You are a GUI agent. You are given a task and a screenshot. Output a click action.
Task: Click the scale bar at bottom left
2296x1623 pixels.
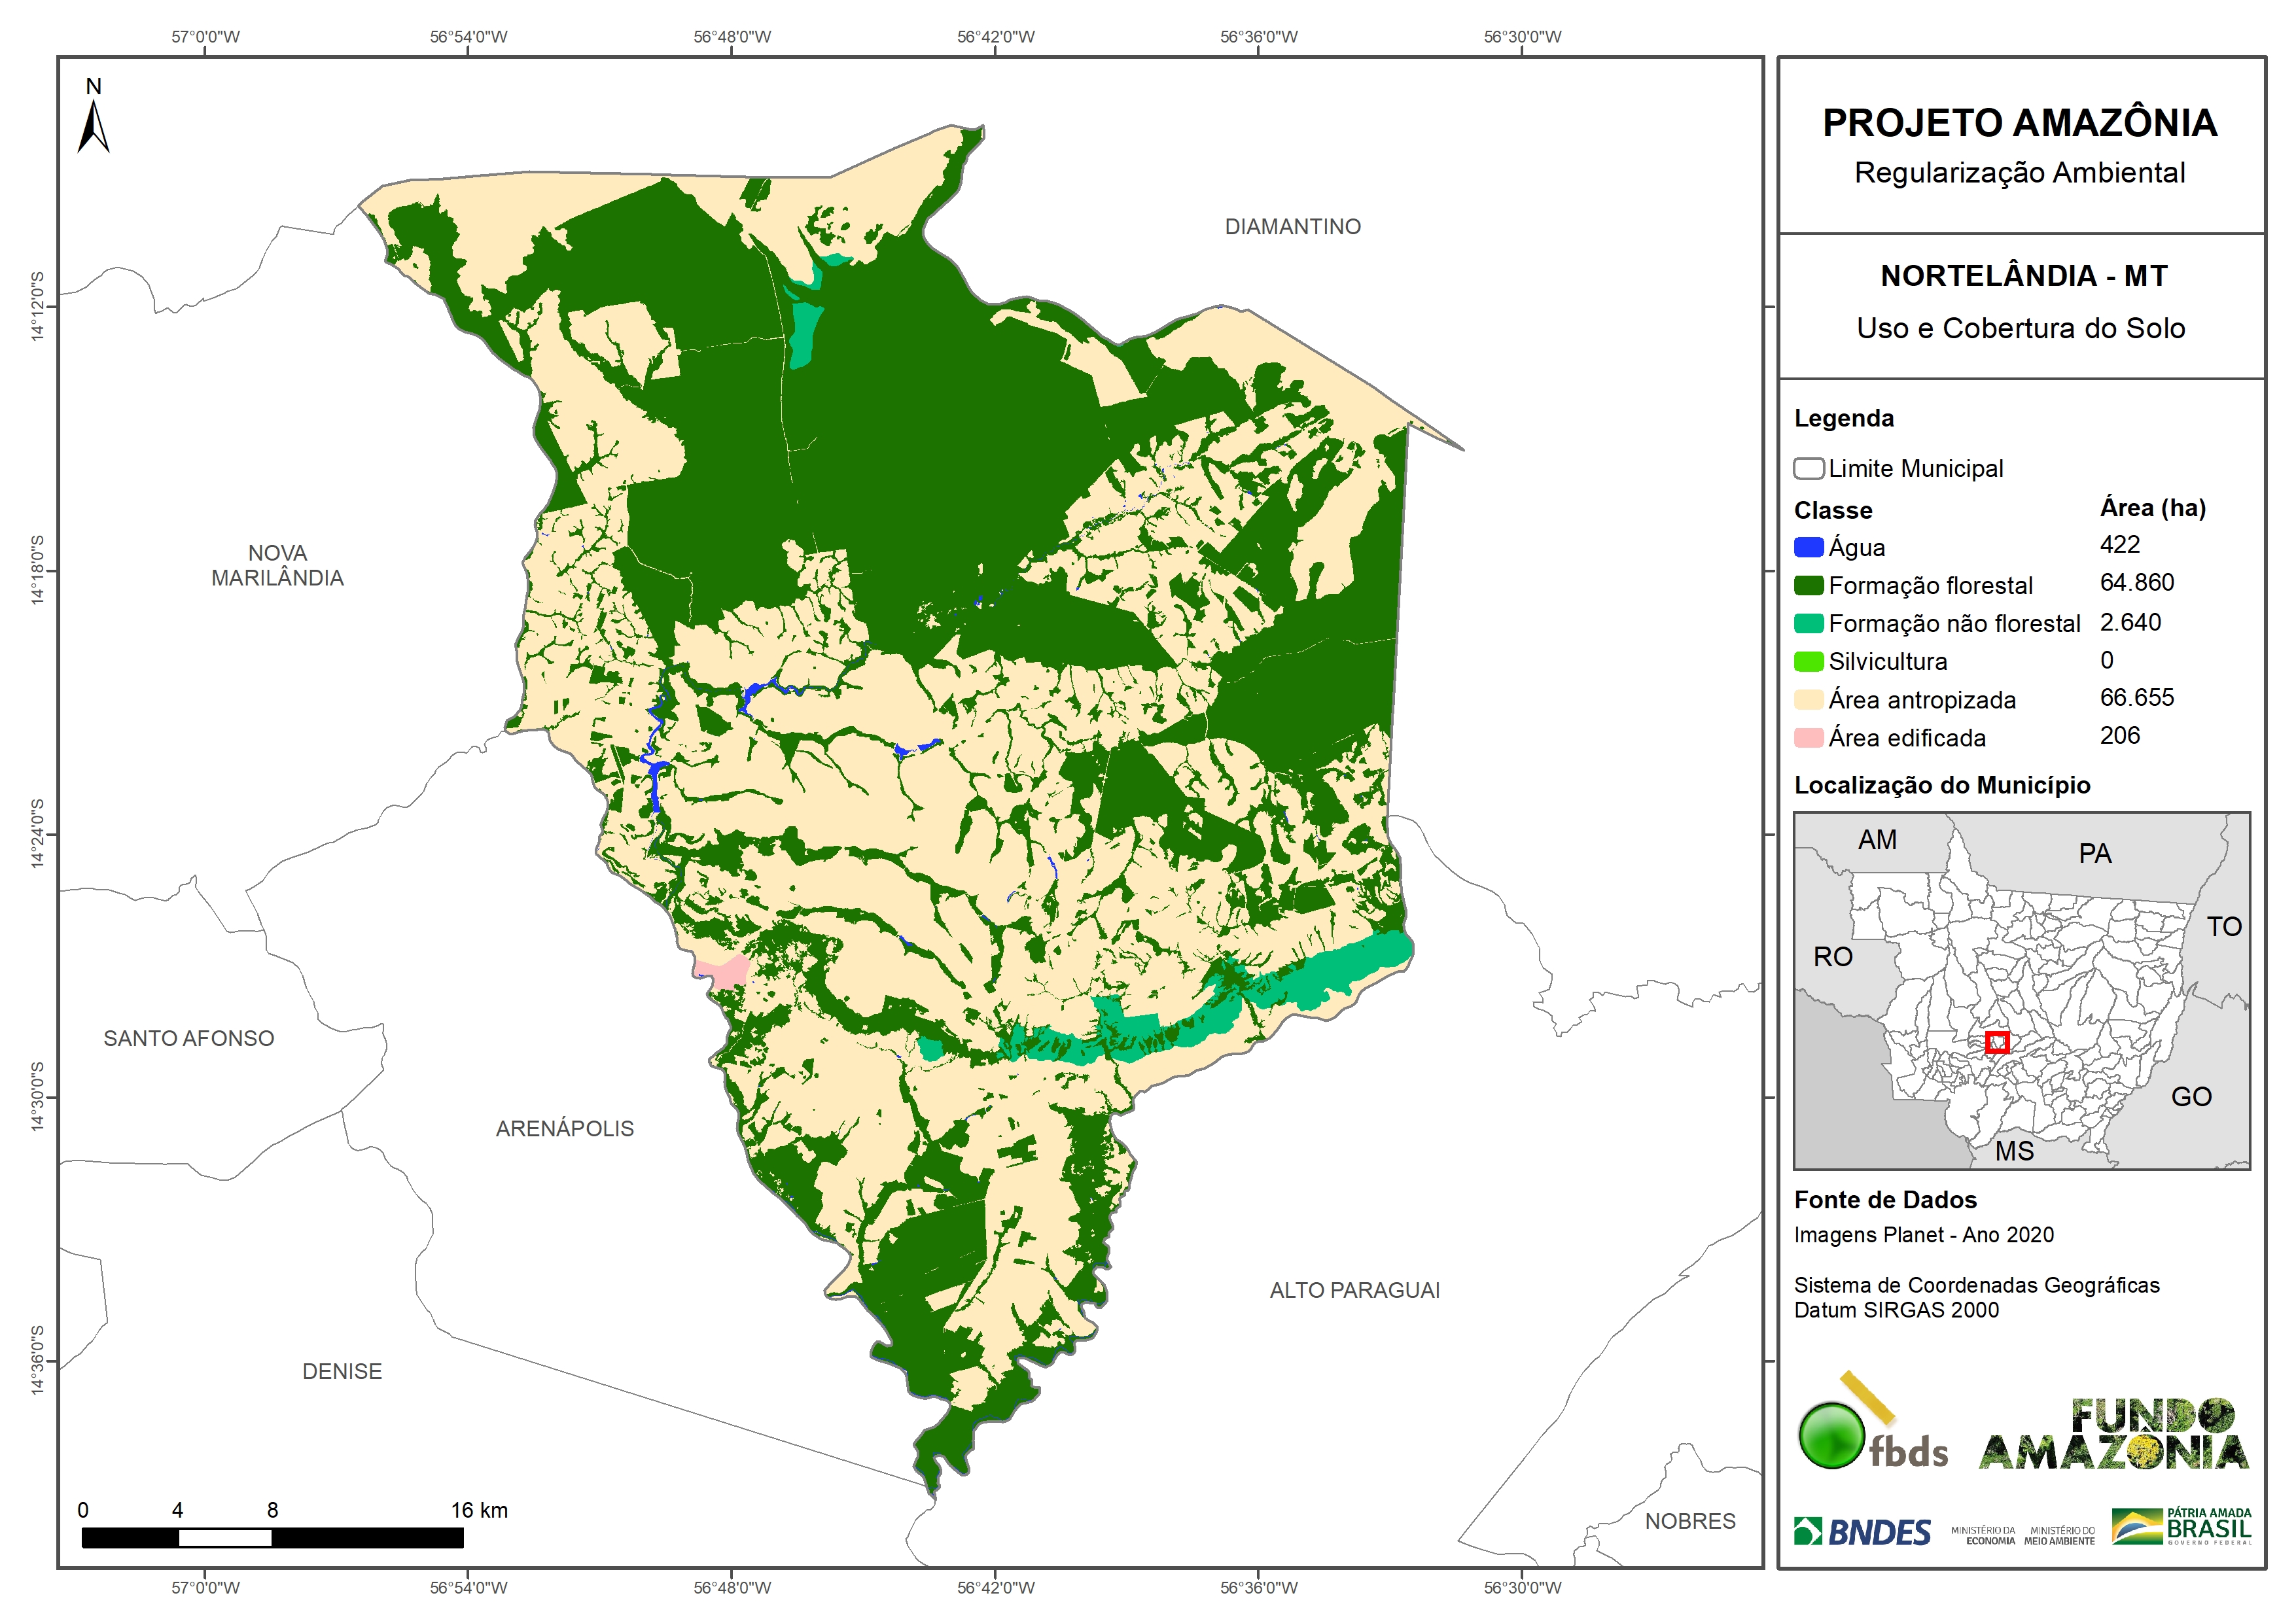point(272,1537)
